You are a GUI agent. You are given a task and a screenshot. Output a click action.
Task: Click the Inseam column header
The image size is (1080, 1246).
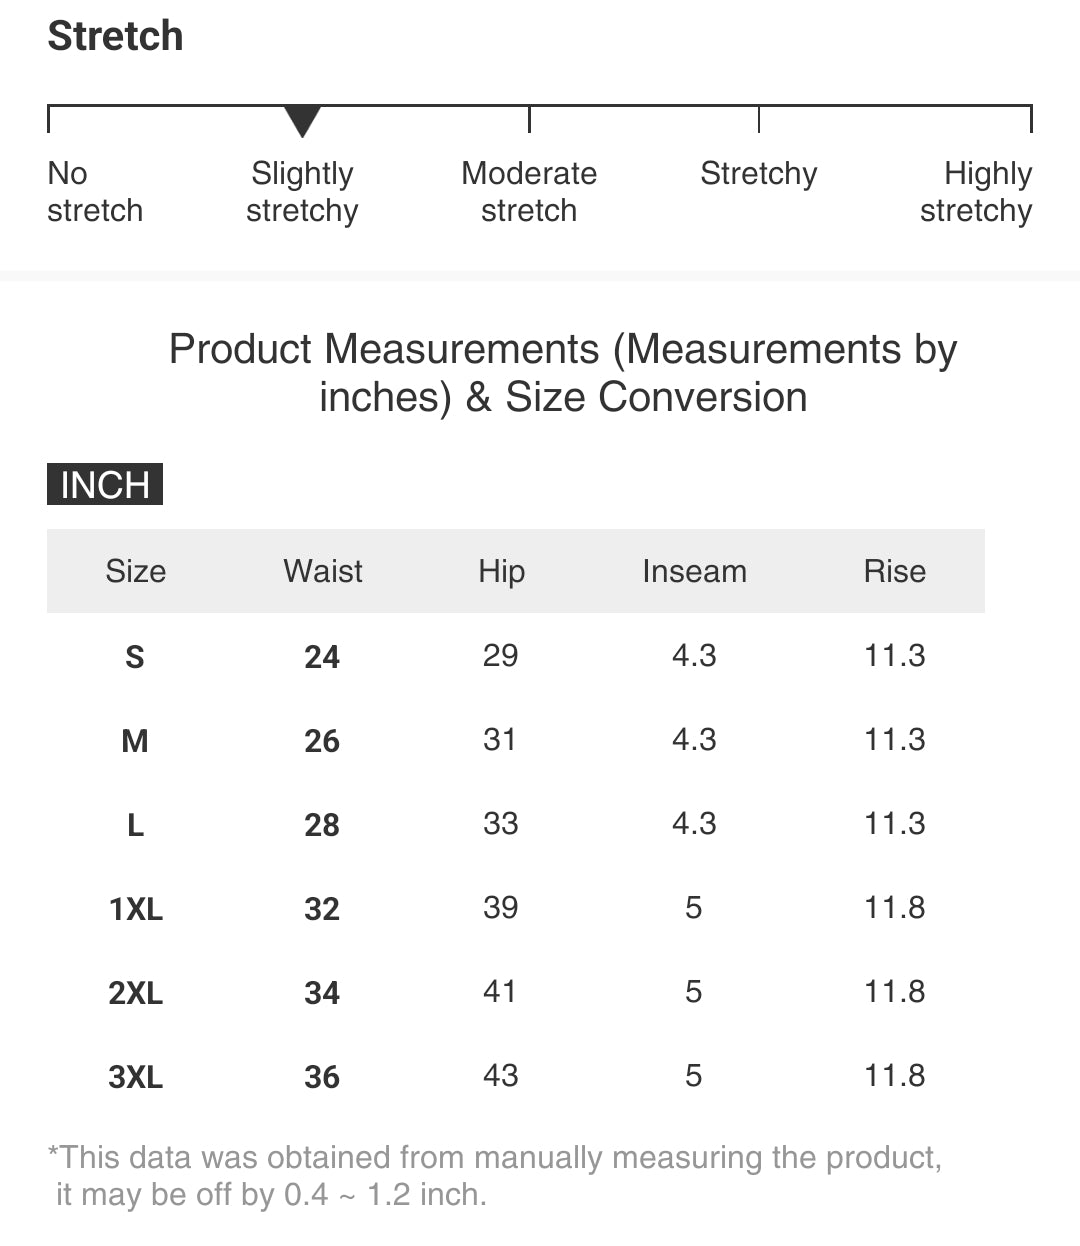[694, 571]
